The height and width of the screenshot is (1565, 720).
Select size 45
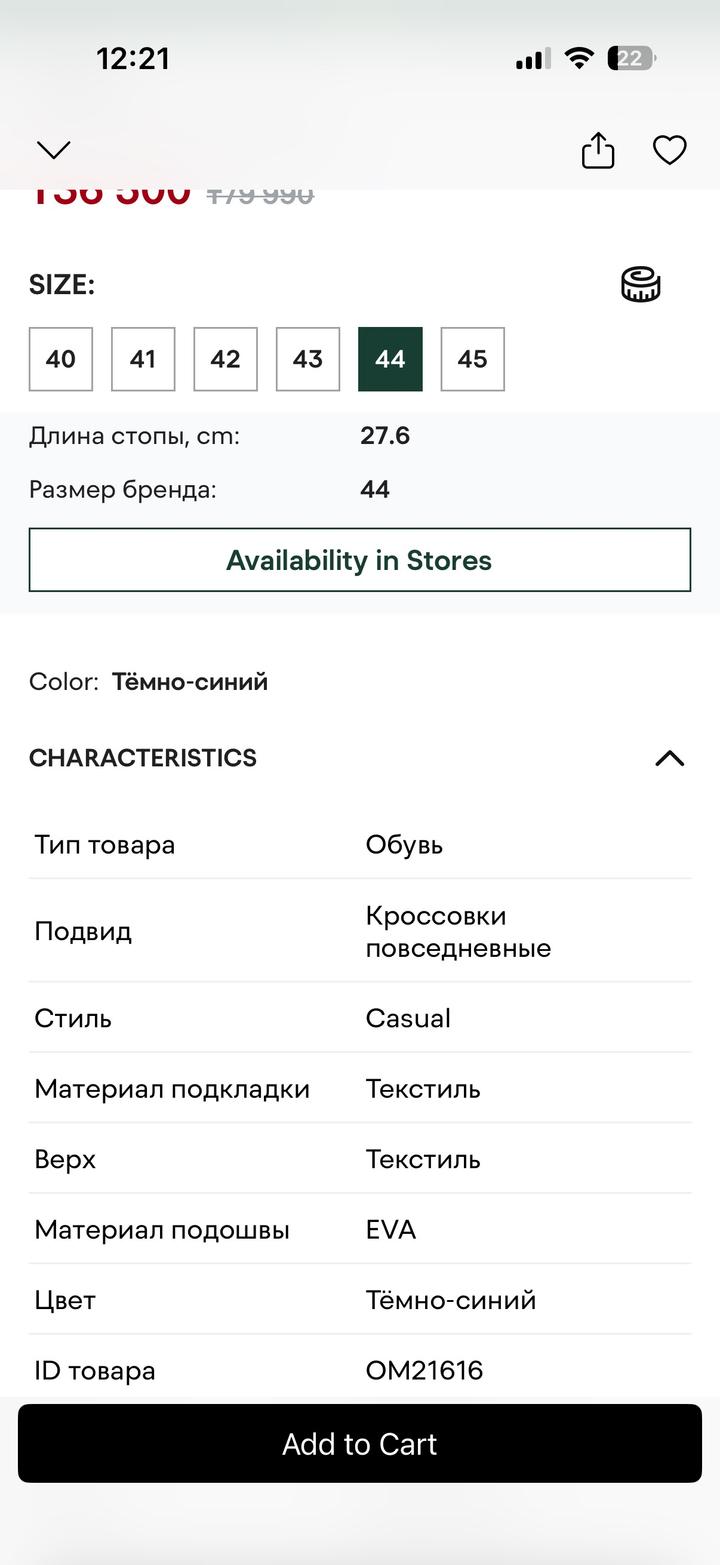[472, 359]
